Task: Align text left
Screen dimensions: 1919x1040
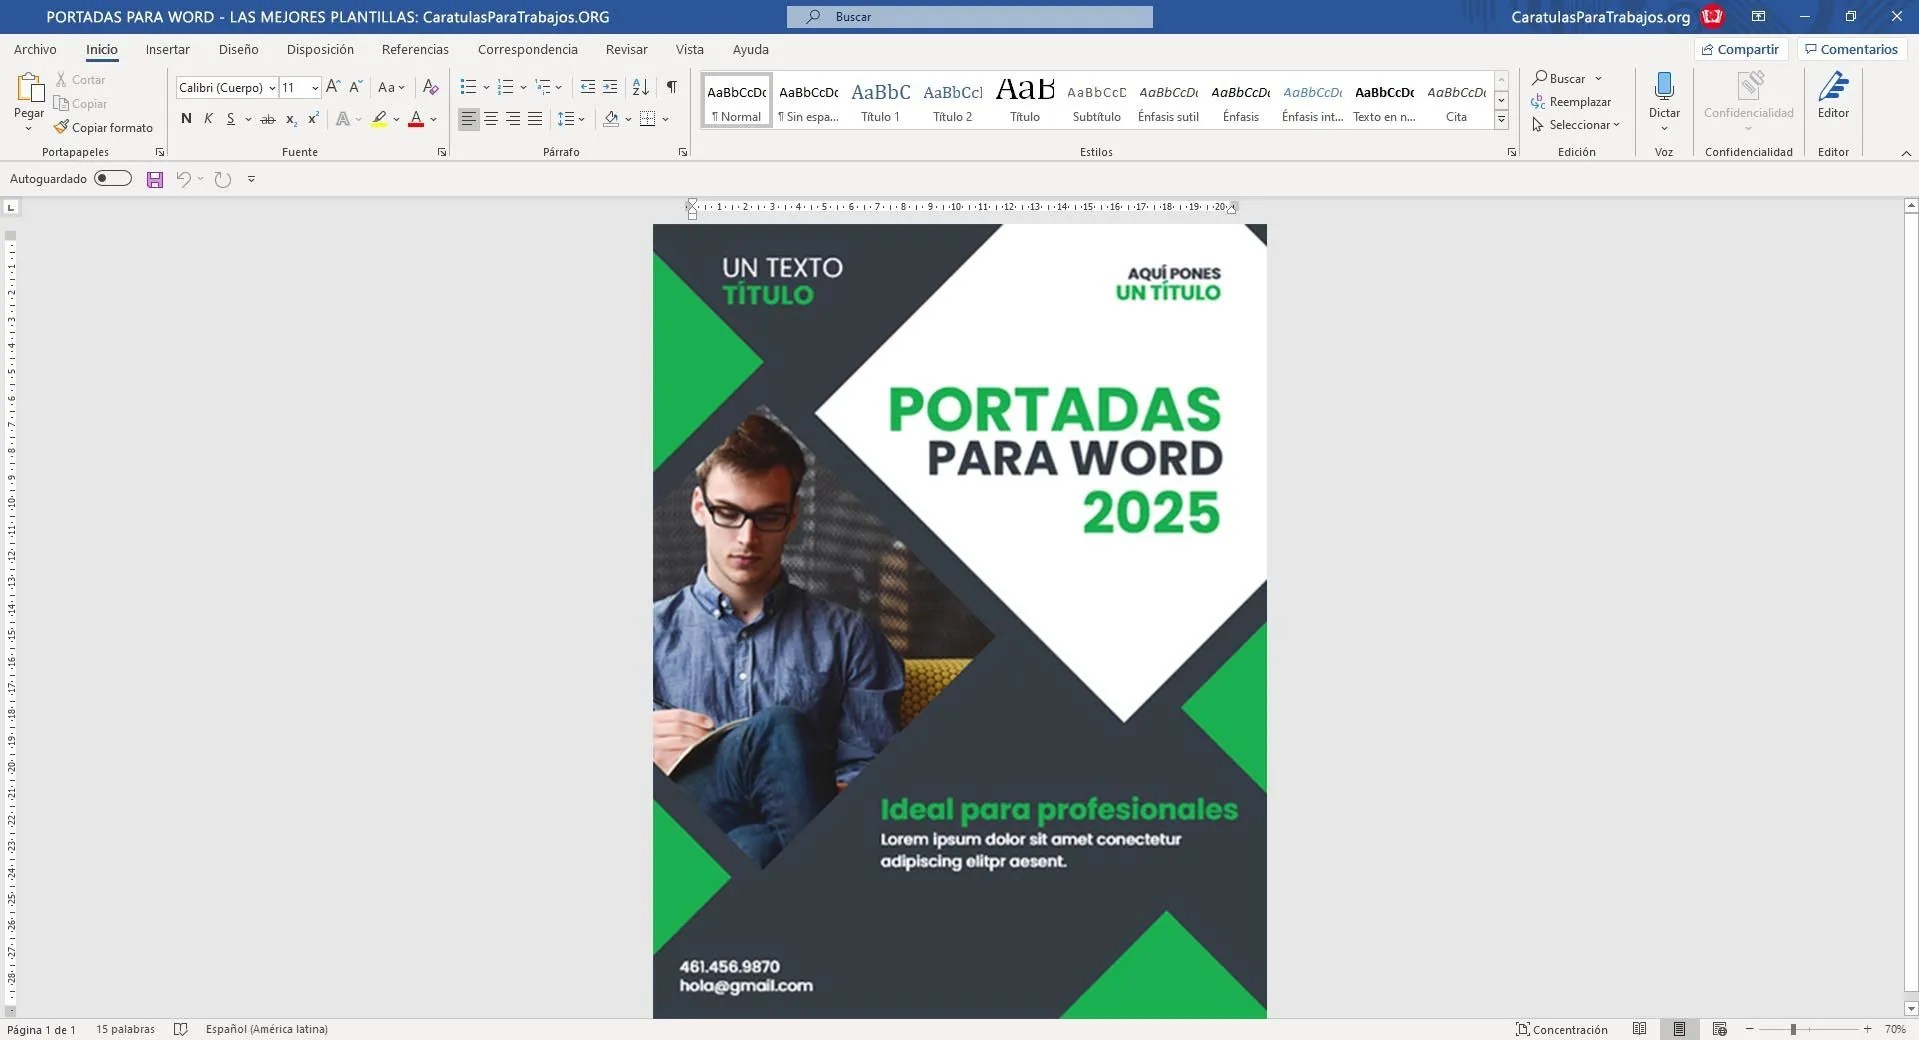Action: [468, 119]
